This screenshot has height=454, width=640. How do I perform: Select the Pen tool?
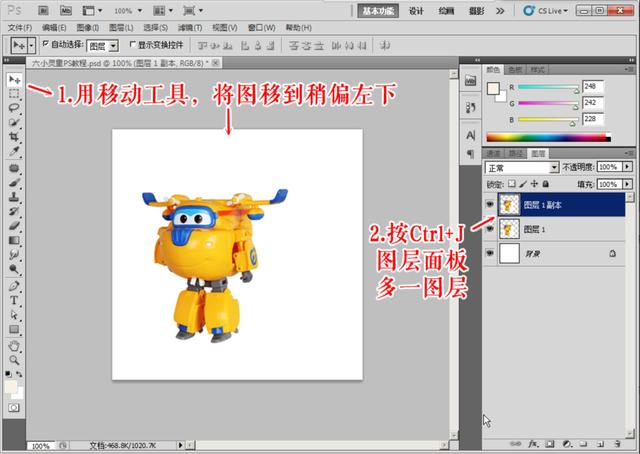pyautogui.click(x=14, y=286)
